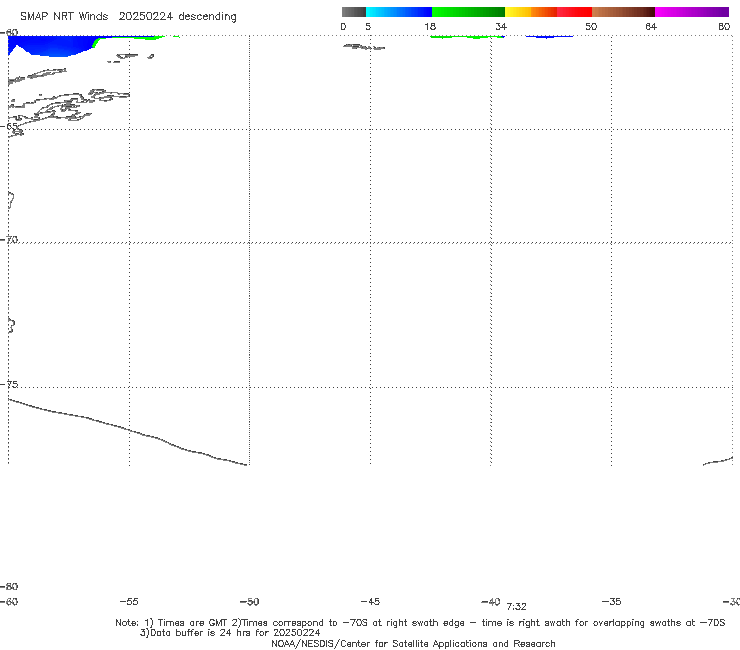740x650 pixels.
Task: Click the 7:32 swath time label
Action: click(x=516, y=607)
